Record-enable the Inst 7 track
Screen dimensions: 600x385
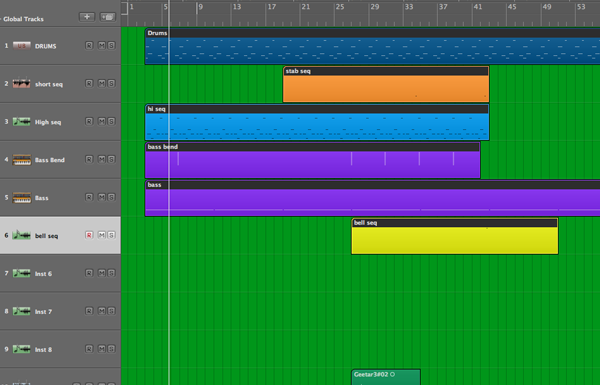coord(89,311)
